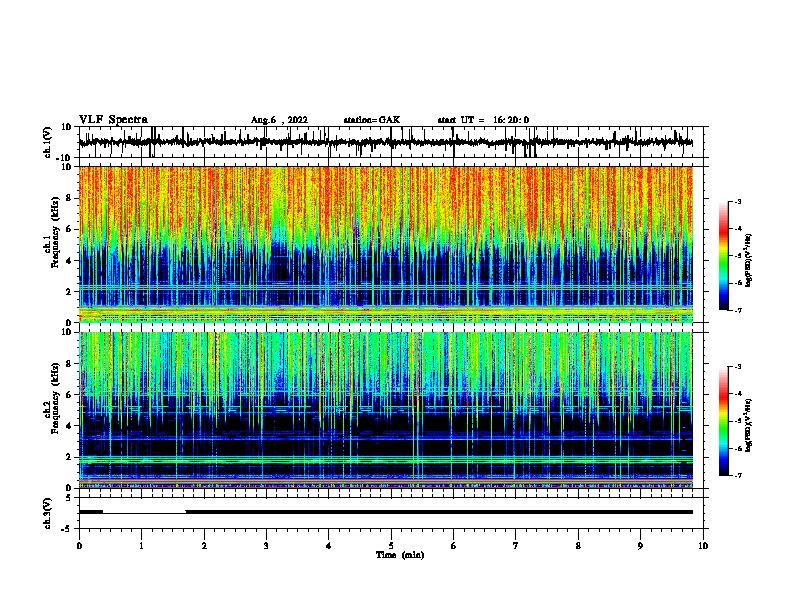
Task: Select the date text "Aug.6 , 2022"
Action: tap(279, 120)
